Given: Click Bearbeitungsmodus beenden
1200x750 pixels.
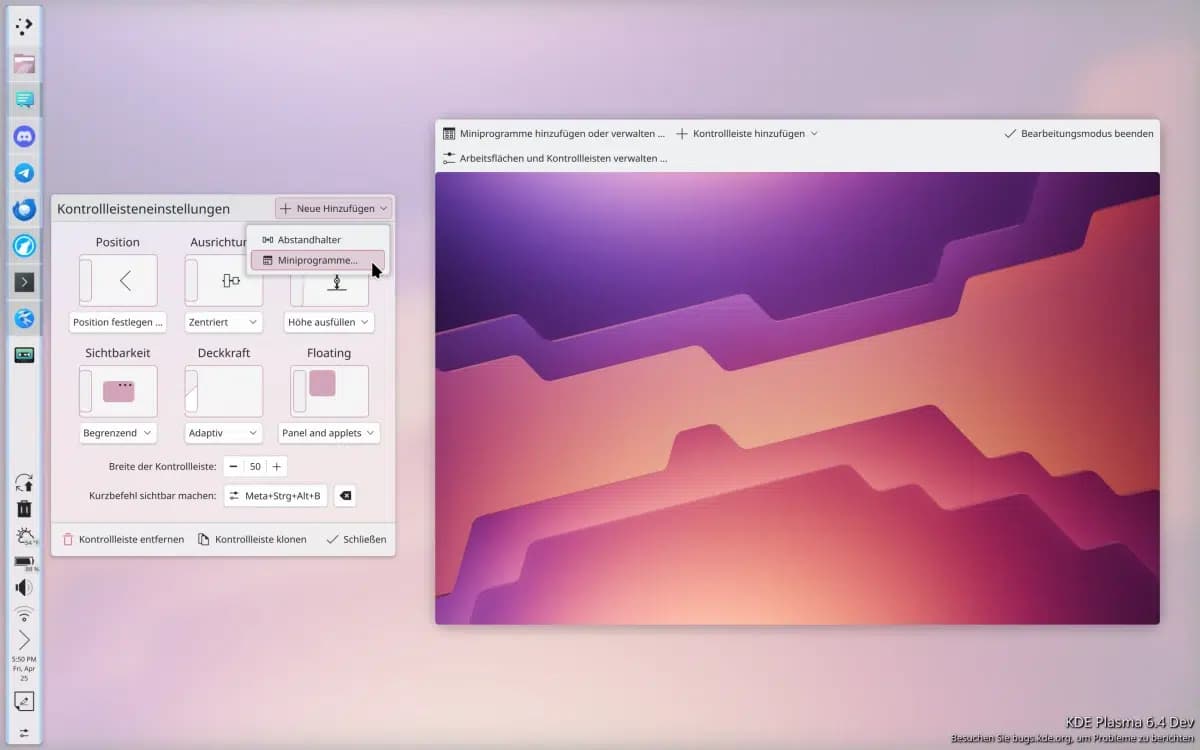Looking at the screenshot, I should point(1079,133).
